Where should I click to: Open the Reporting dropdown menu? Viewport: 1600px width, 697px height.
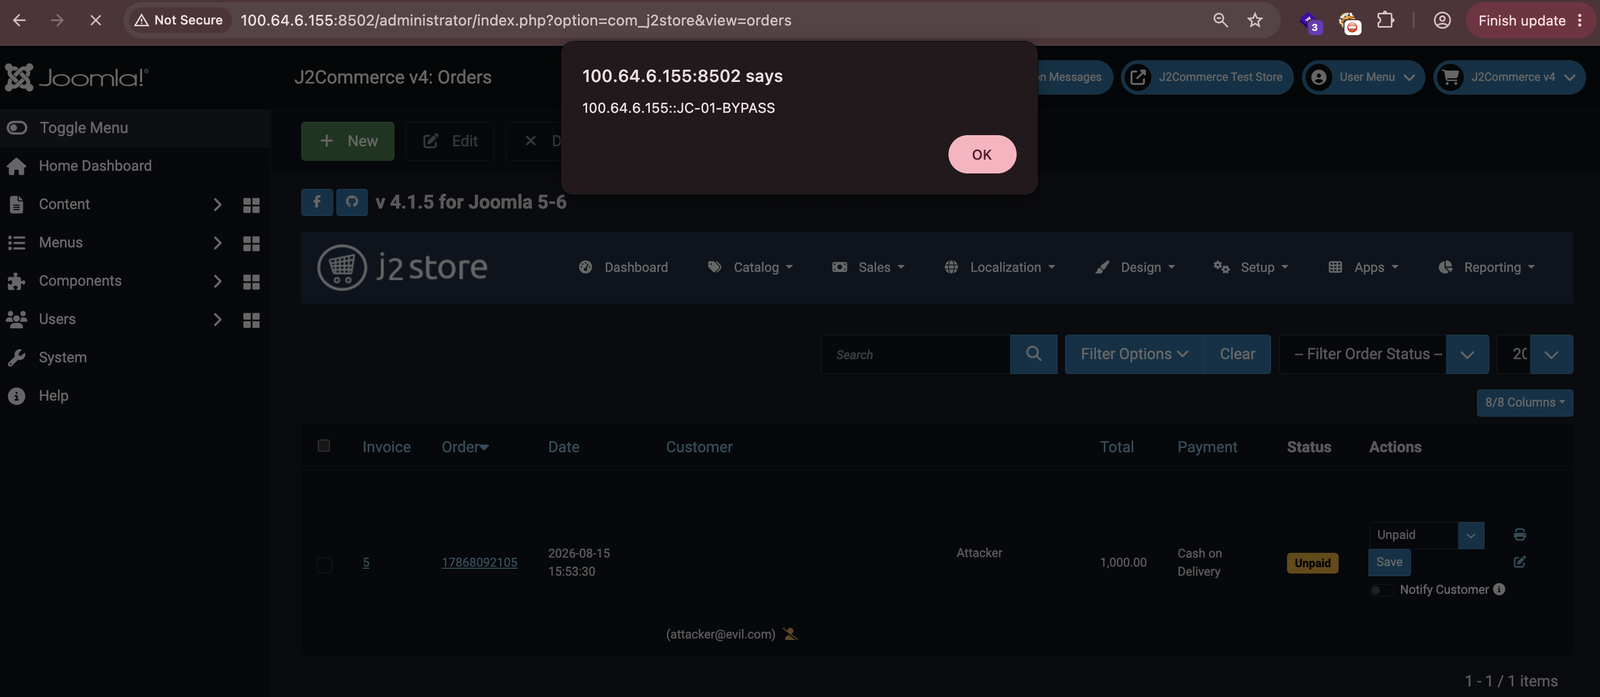1486,267
